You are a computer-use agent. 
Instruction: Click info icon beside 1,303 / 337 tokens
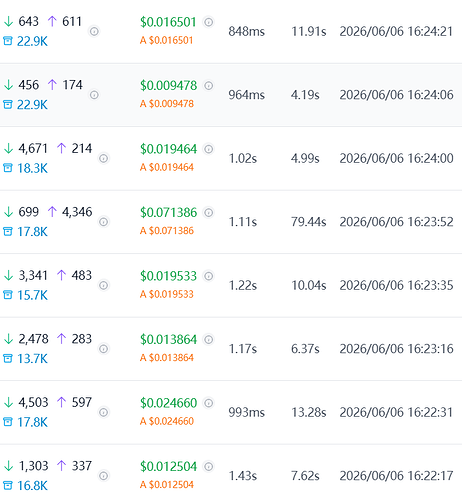[x=104, y=476]
